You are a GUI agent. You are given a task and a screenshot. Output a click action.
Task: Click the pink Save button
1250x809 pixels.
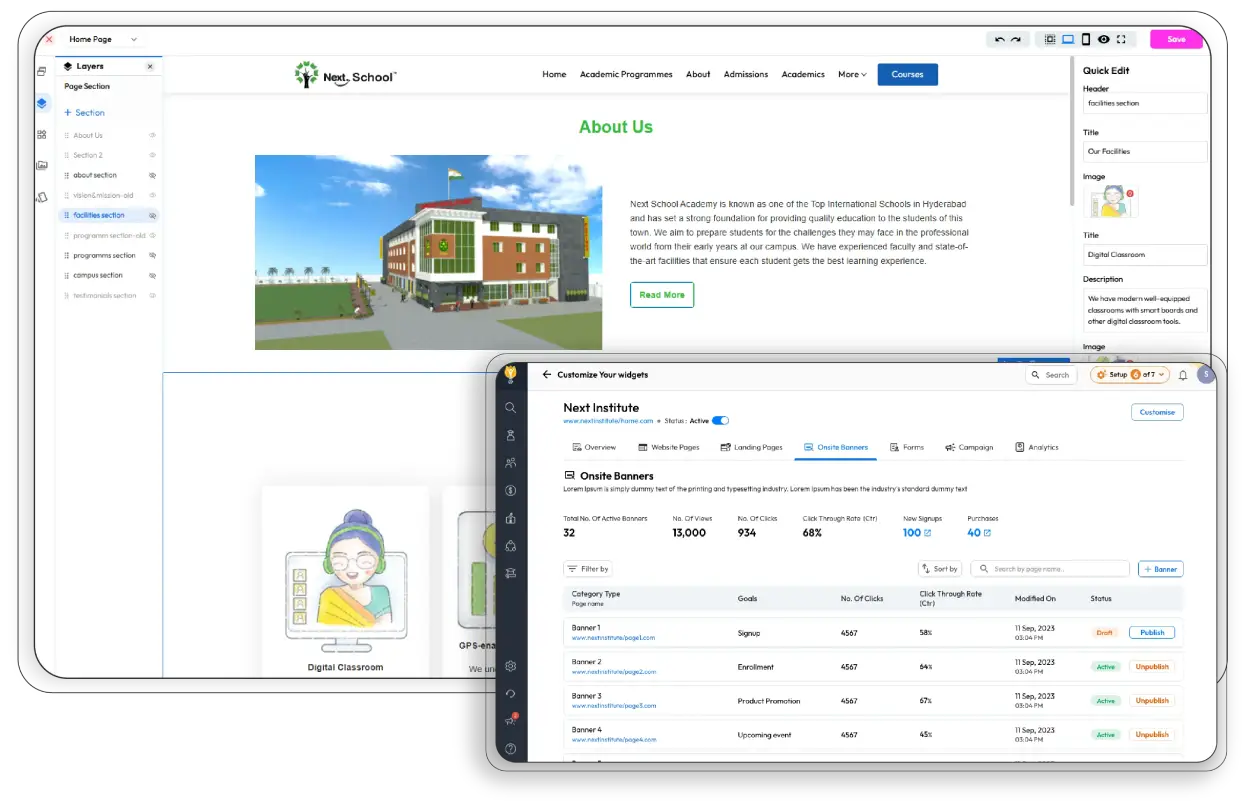pyautogui.click(x=1176, y=39)
